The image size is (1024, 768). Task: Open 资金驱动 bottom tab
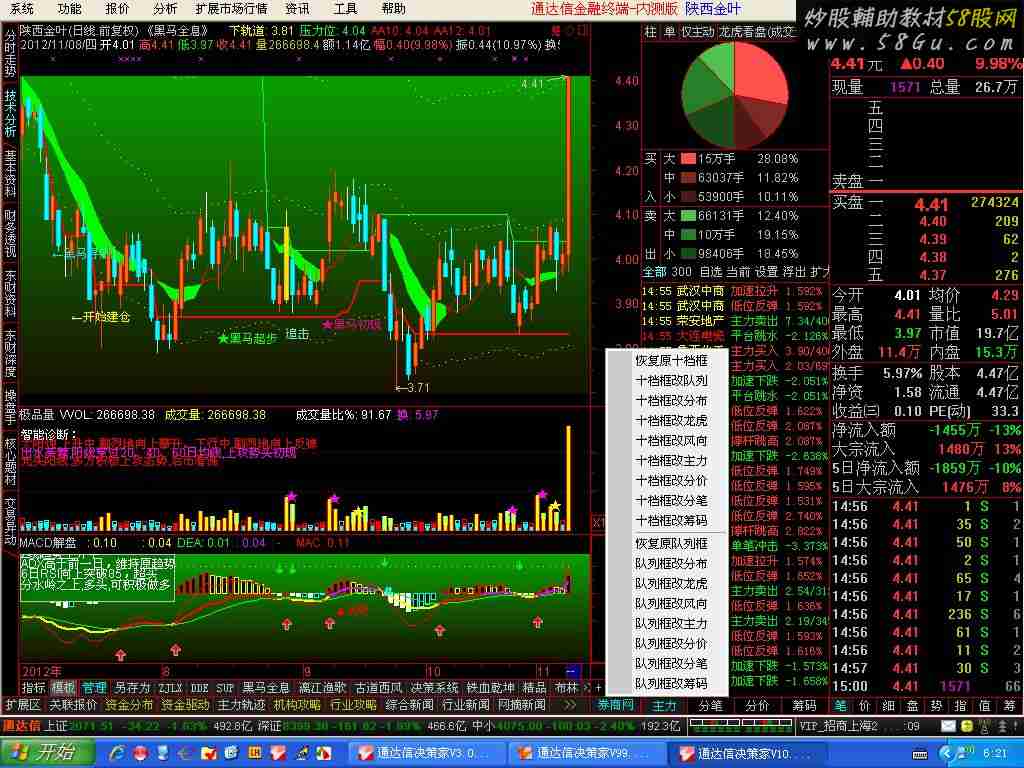pyautogui.click(x=185, y=705)
